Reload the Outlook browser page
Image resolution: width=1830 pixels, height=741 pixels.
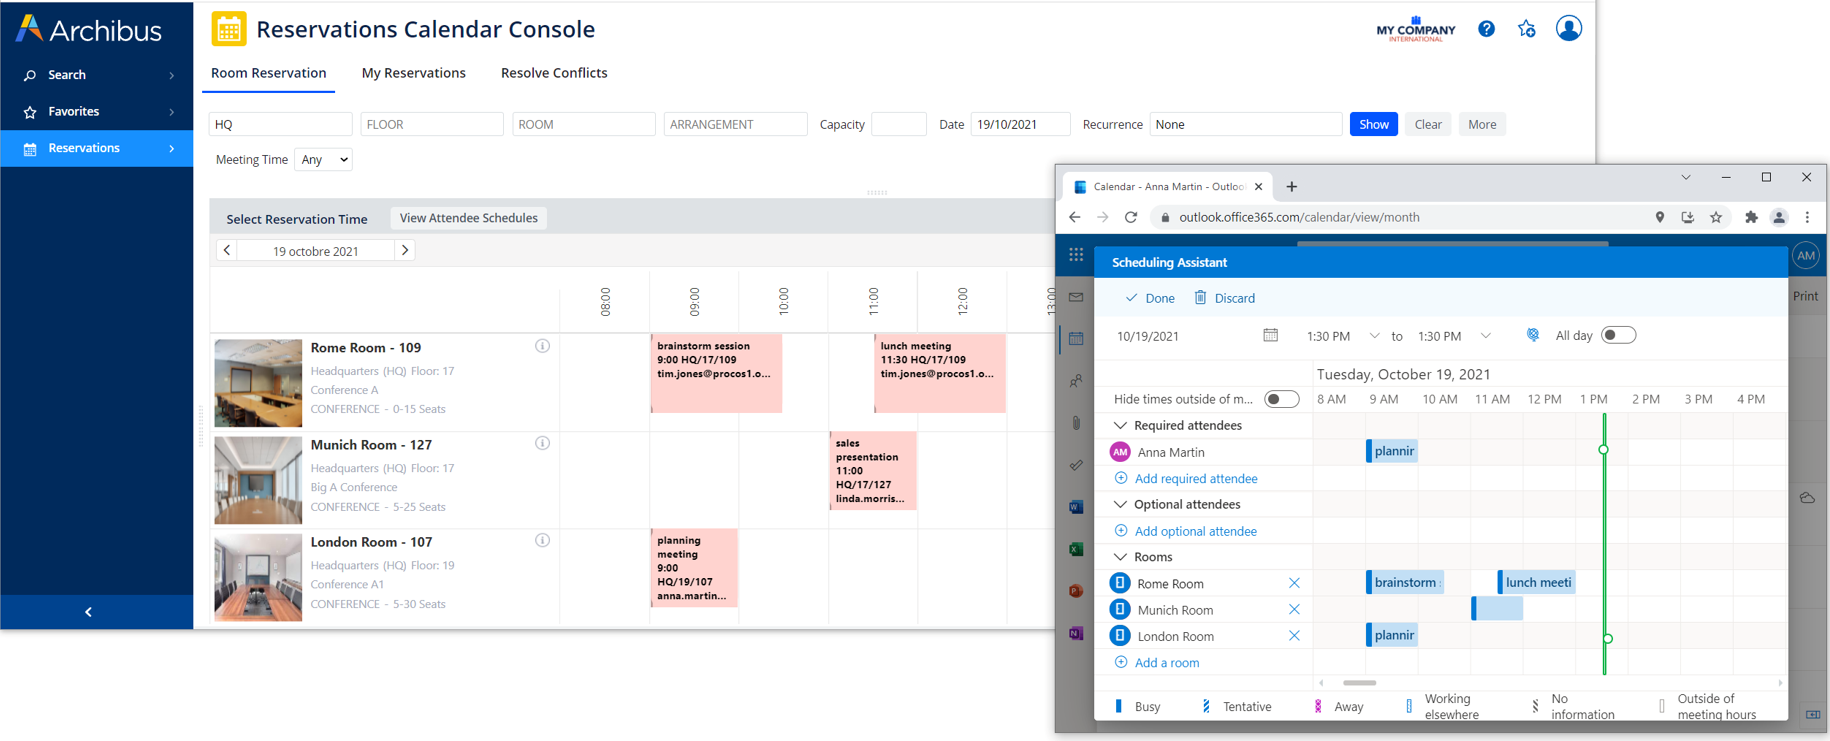1131,217
